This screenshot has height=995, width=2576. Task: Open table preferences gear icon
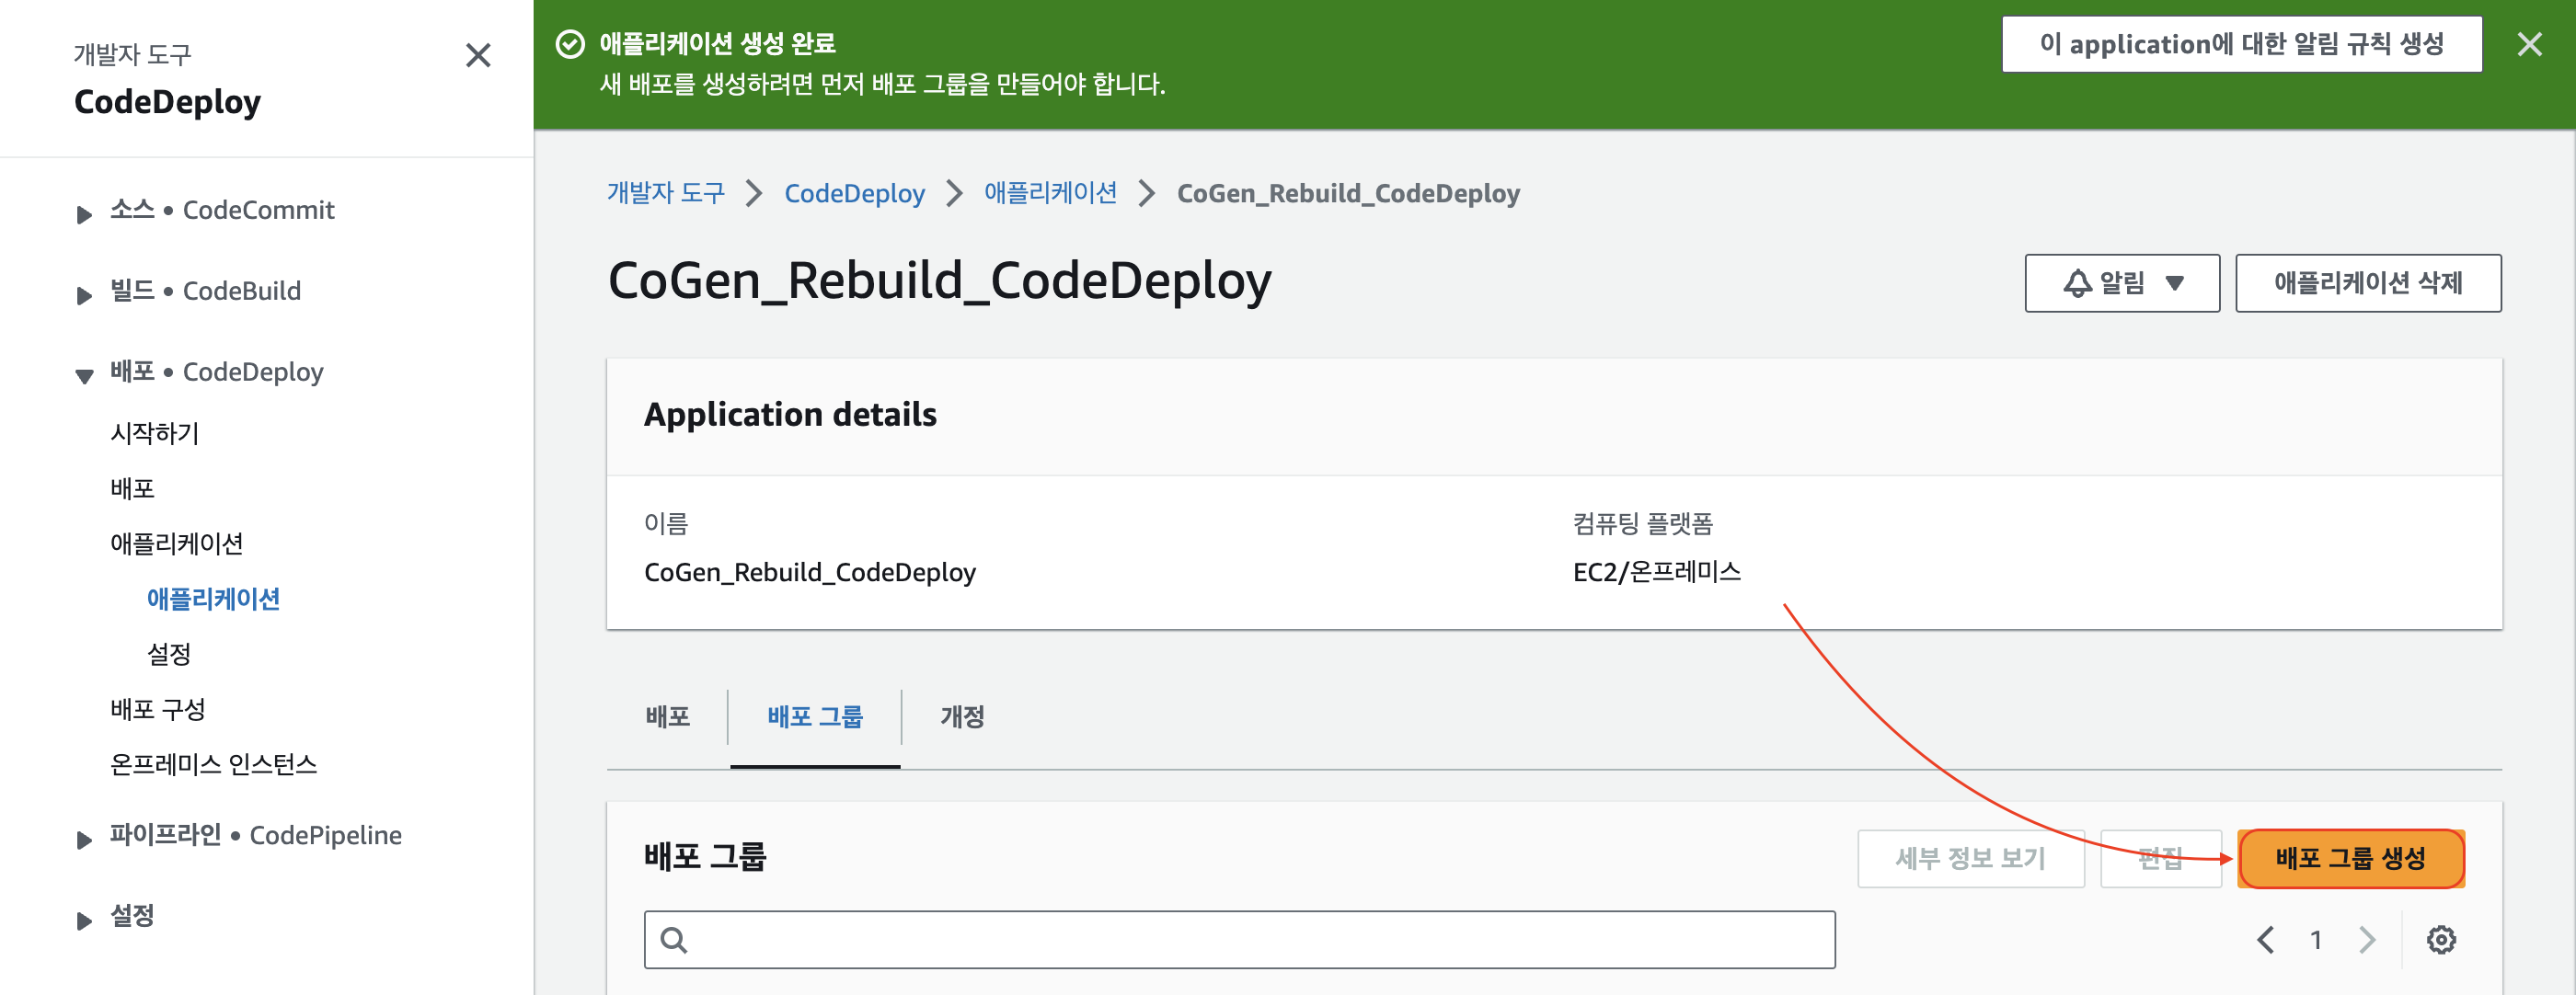pos(2440,939)
